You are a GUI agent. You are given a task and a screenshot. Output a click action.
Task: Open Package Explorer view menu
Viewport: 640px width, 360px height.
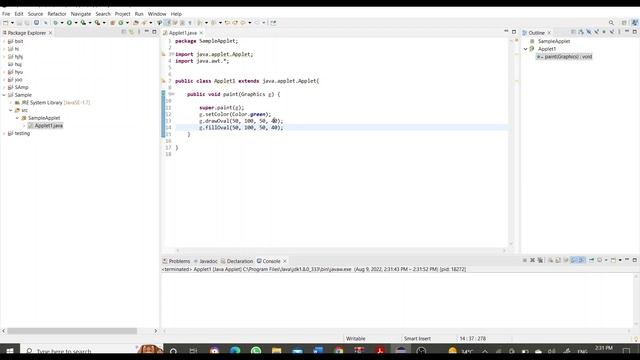pos(139,32)
